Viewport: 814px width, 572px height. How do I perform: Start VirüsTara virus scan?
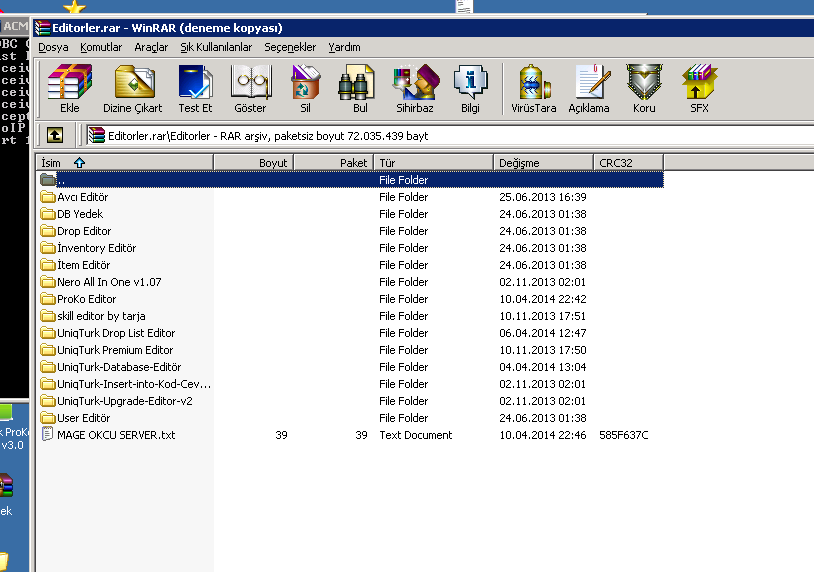534,88
